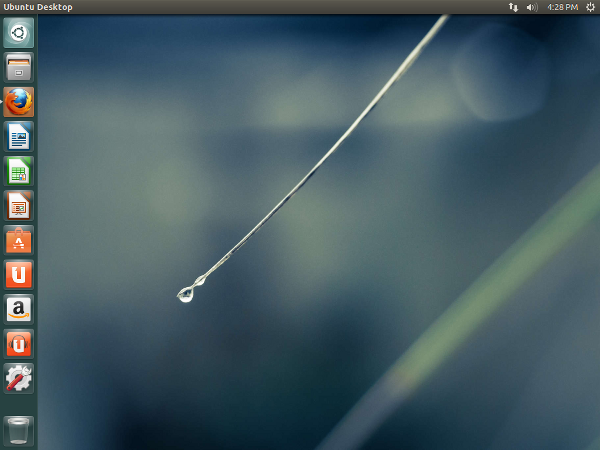
Task: Click the Ubuntu Desktop title text
Action: click(38, 7)
